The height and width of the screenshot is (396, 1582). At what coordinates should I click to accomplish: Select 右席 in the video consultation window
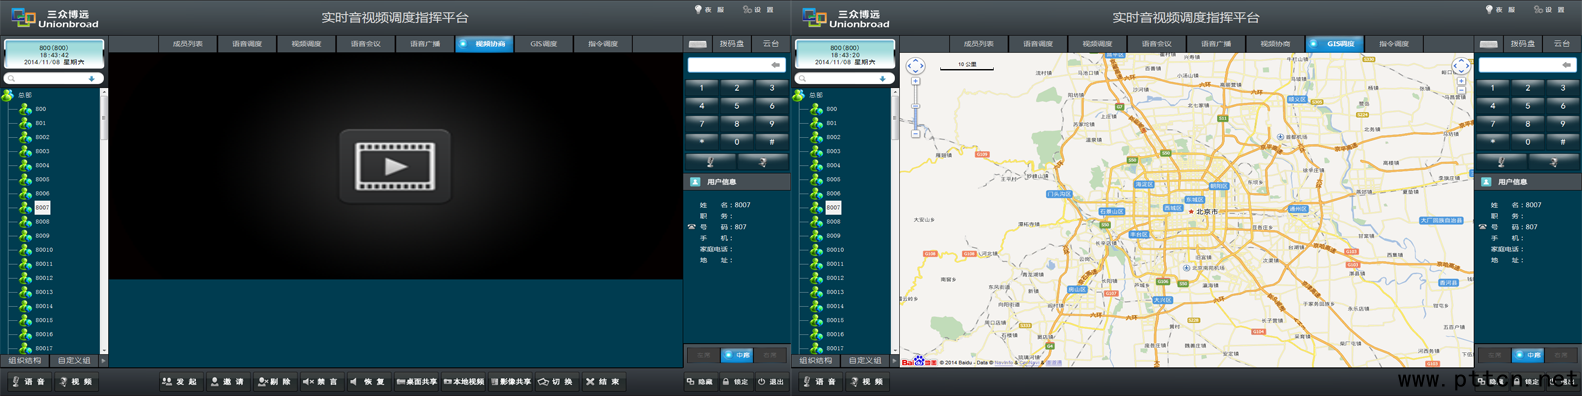770,355
